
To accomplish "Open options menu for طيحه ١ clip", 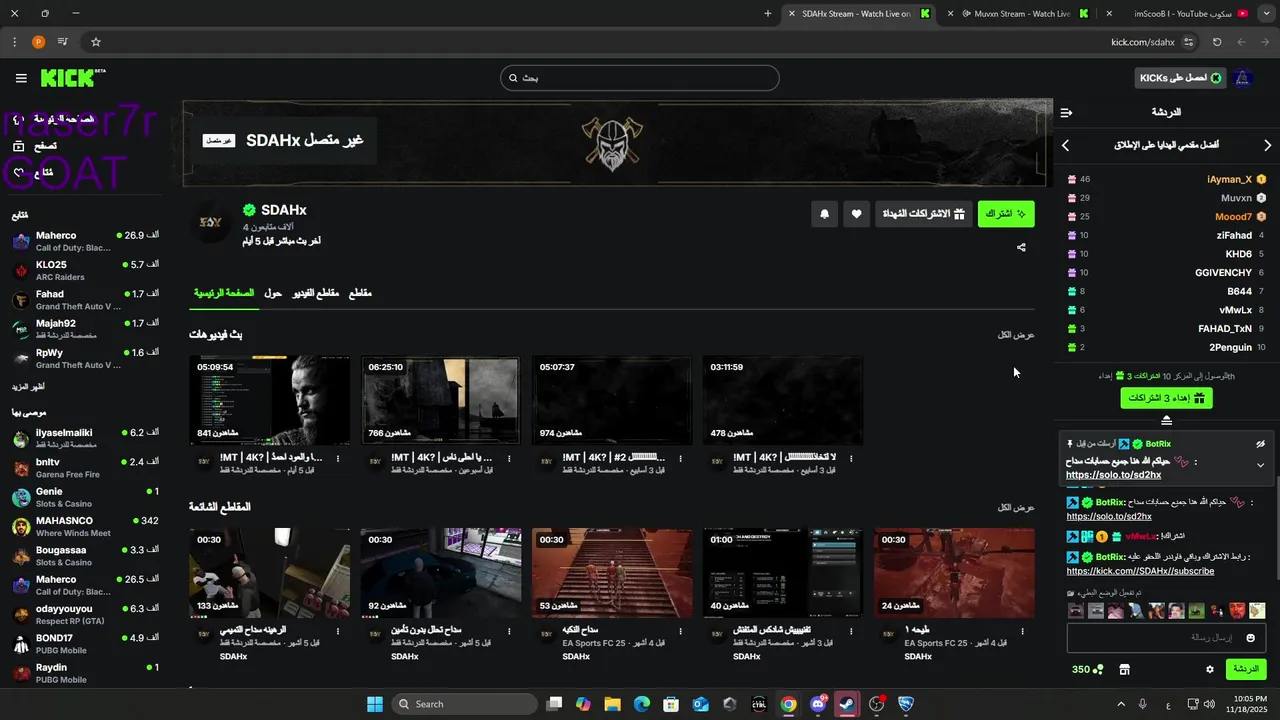I will click(1022, 631).
